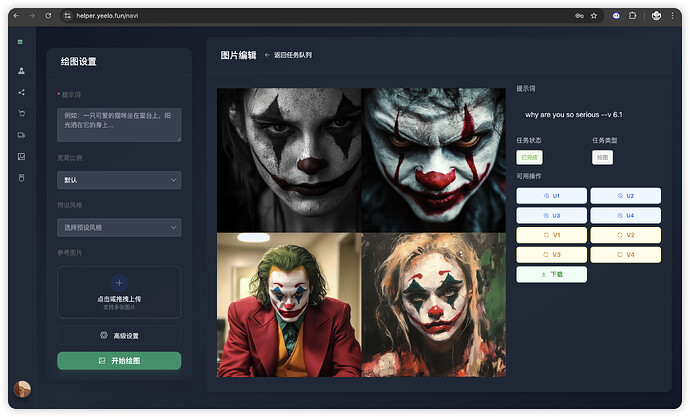The image size is (690, 417).
Task: Go back with the browser back arrow
Action: coord(16,16)
